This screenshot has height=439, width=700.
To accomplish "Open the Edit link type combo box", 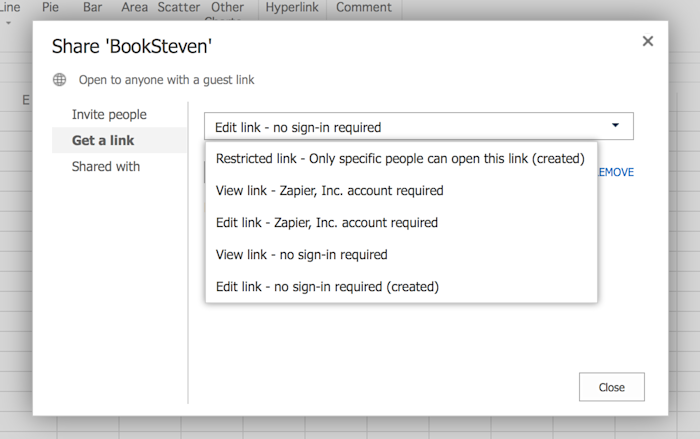I will (419, 126).
